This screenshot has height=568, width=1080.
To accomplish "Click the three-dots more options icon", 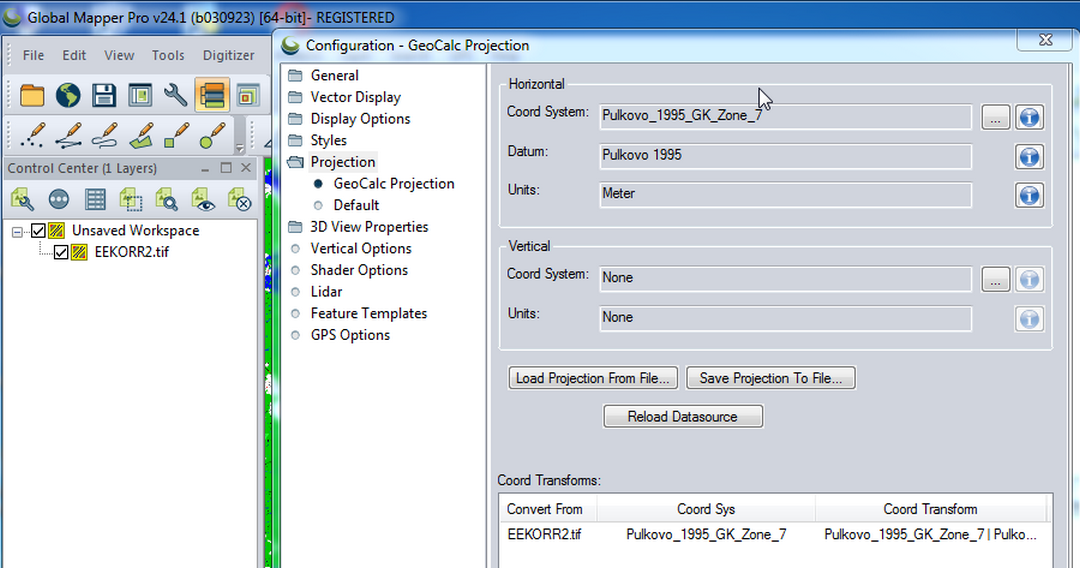I will point(59,200).
